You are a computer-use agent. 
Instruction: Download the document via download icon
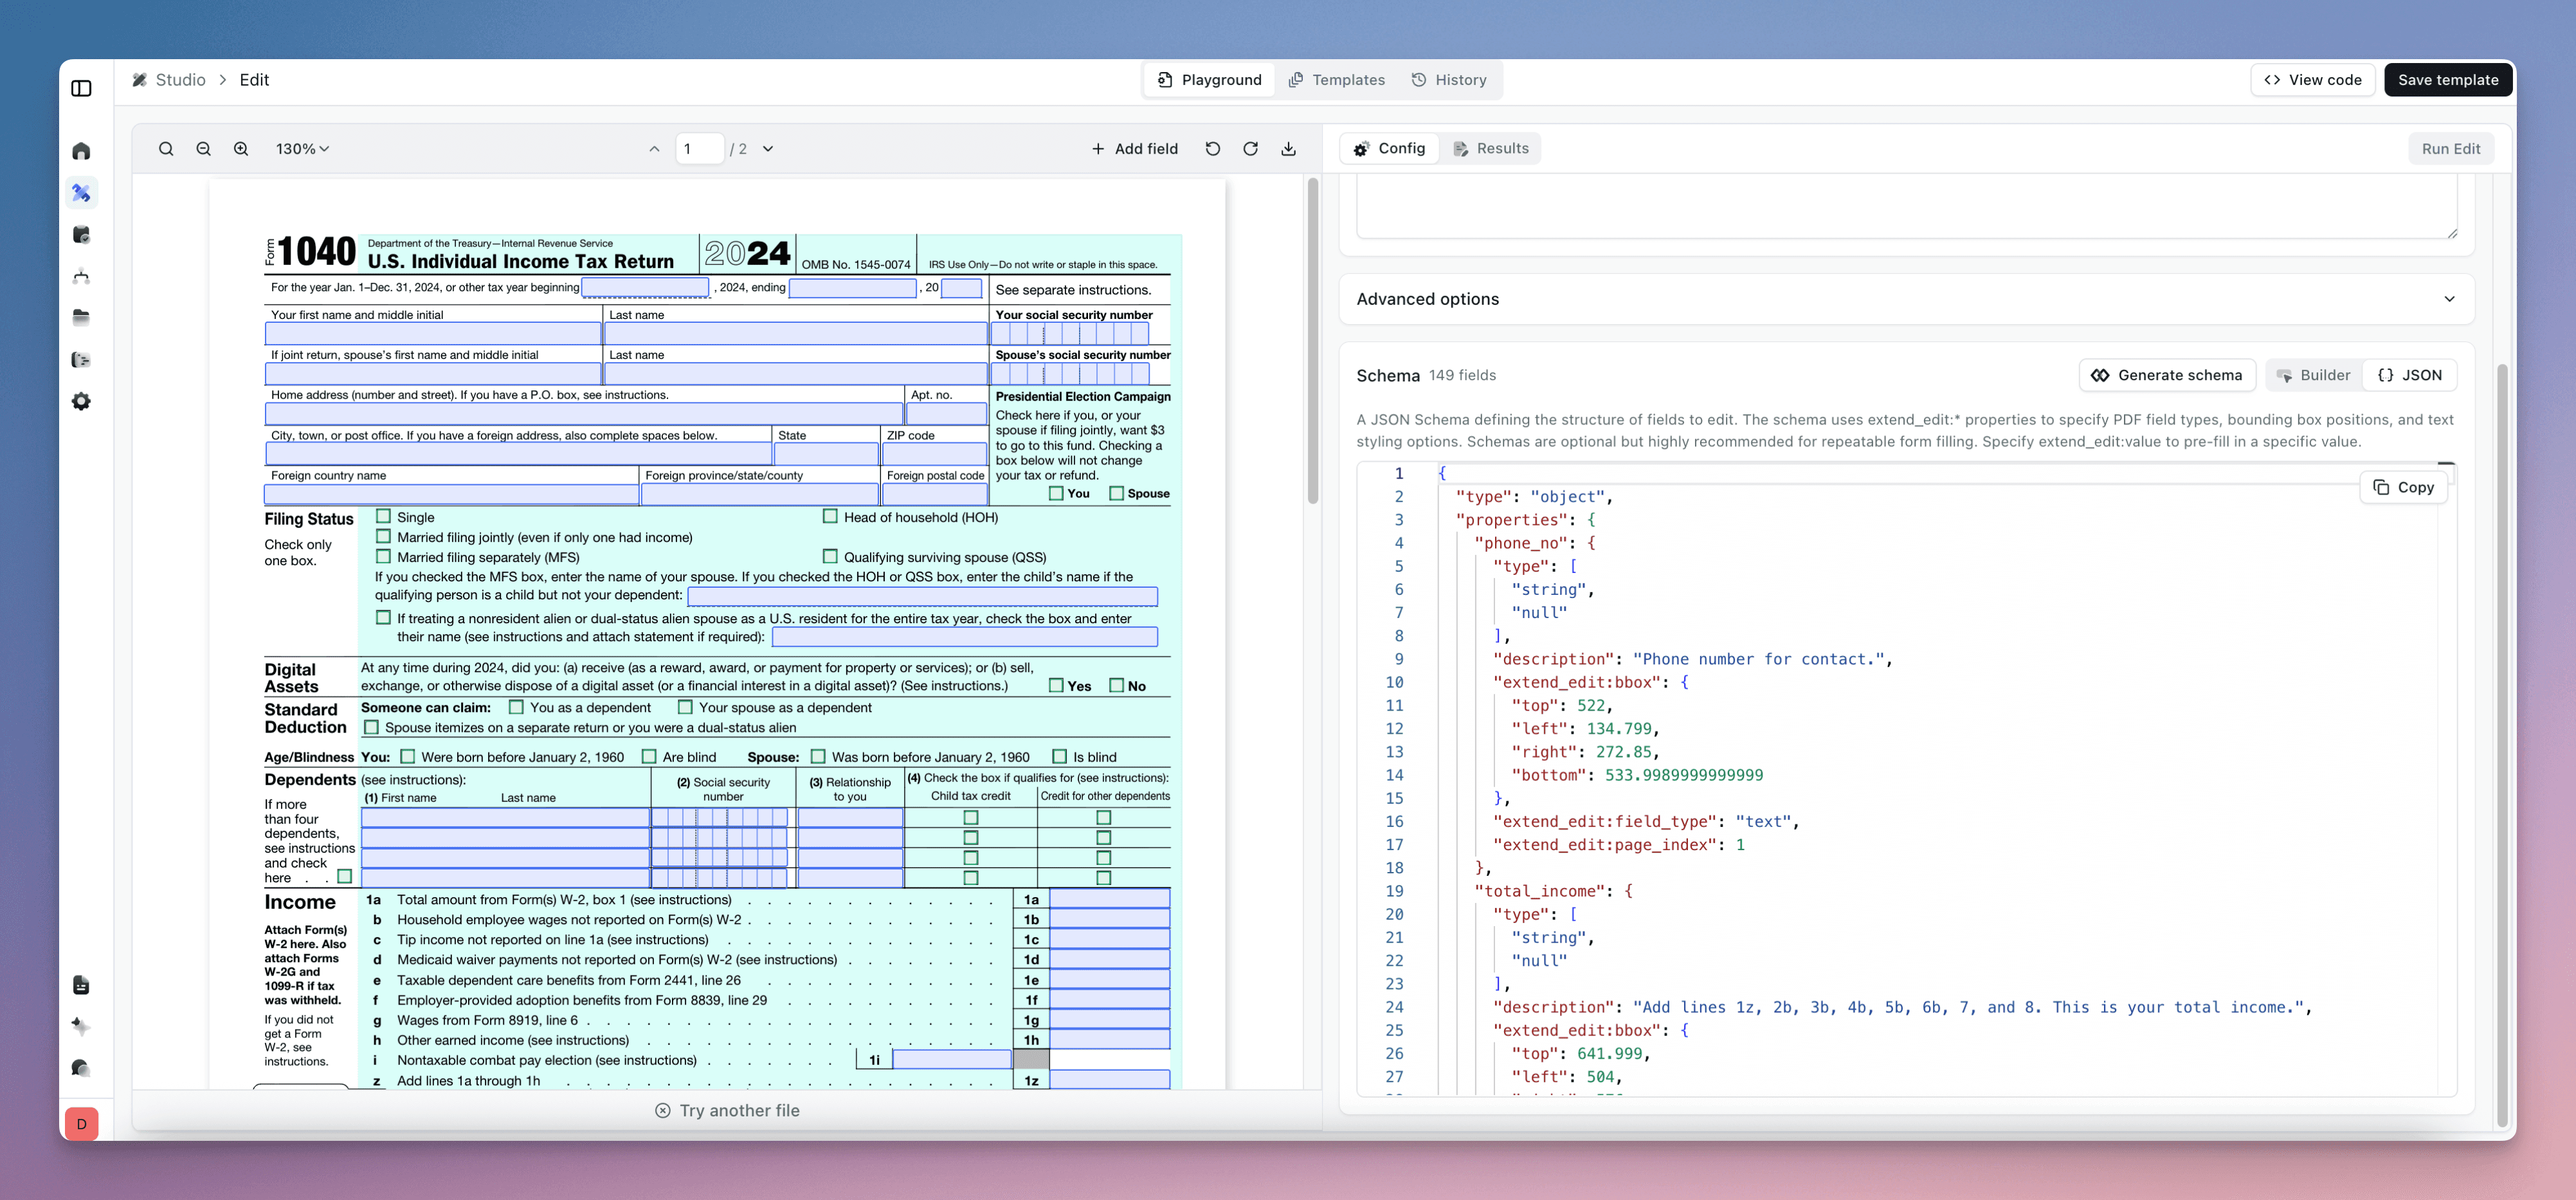point(1288,149)
